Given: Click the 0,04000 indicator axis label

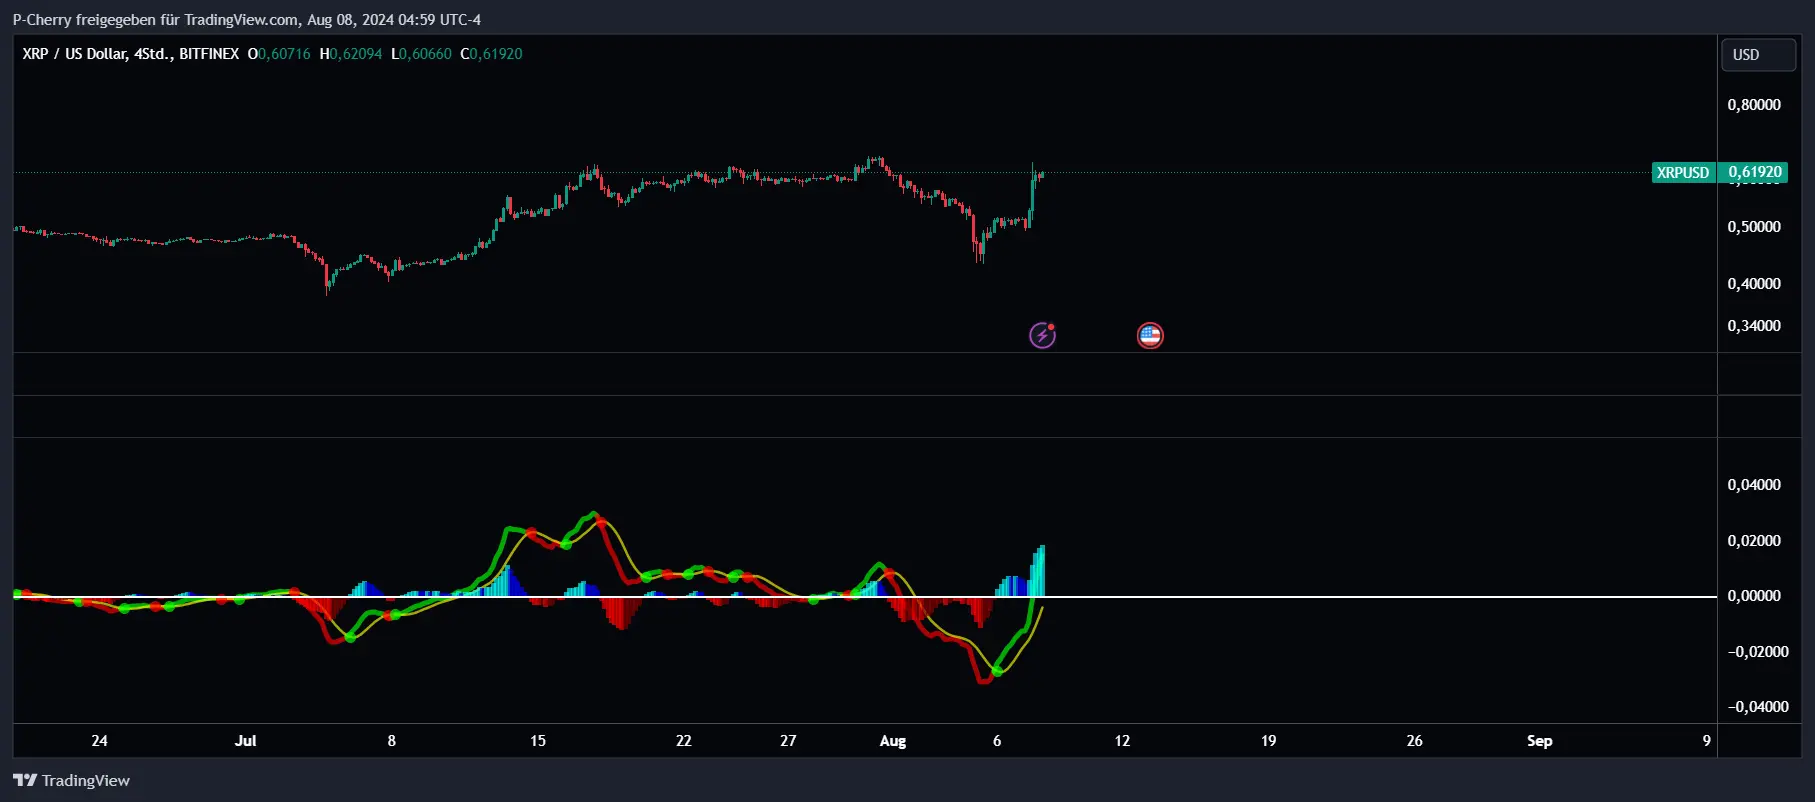Looking at the screenshot, I should pyautogui.click(x=1754, y=485).
